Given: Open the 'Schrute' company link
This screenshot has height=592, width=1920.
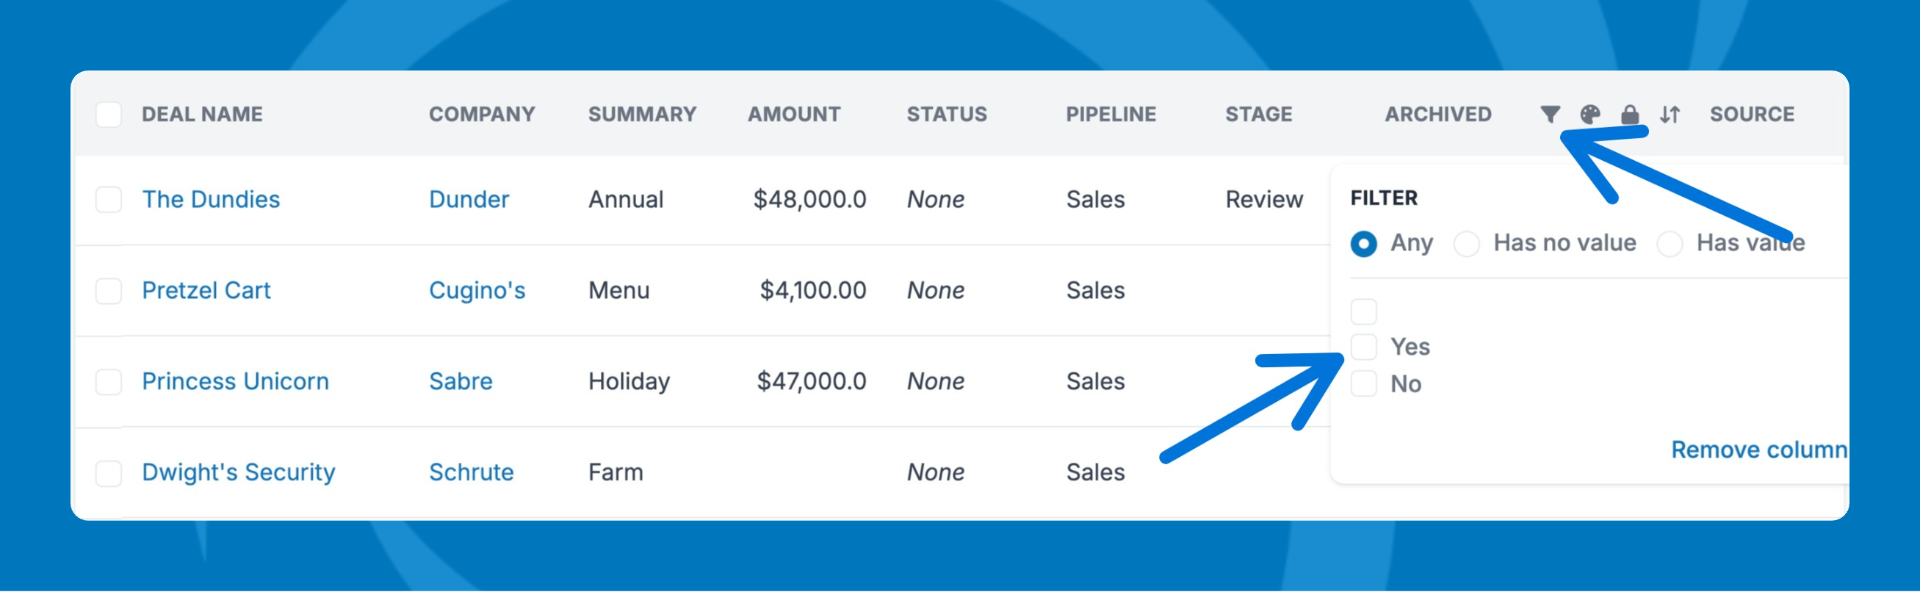Looking at the screenshot, I should pyautogui.click(x=471, y=473).
